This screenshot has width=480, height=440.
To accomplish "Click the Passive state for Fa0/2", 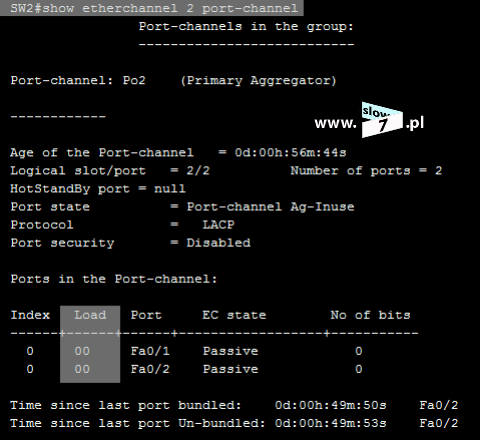I will (230, 369).
